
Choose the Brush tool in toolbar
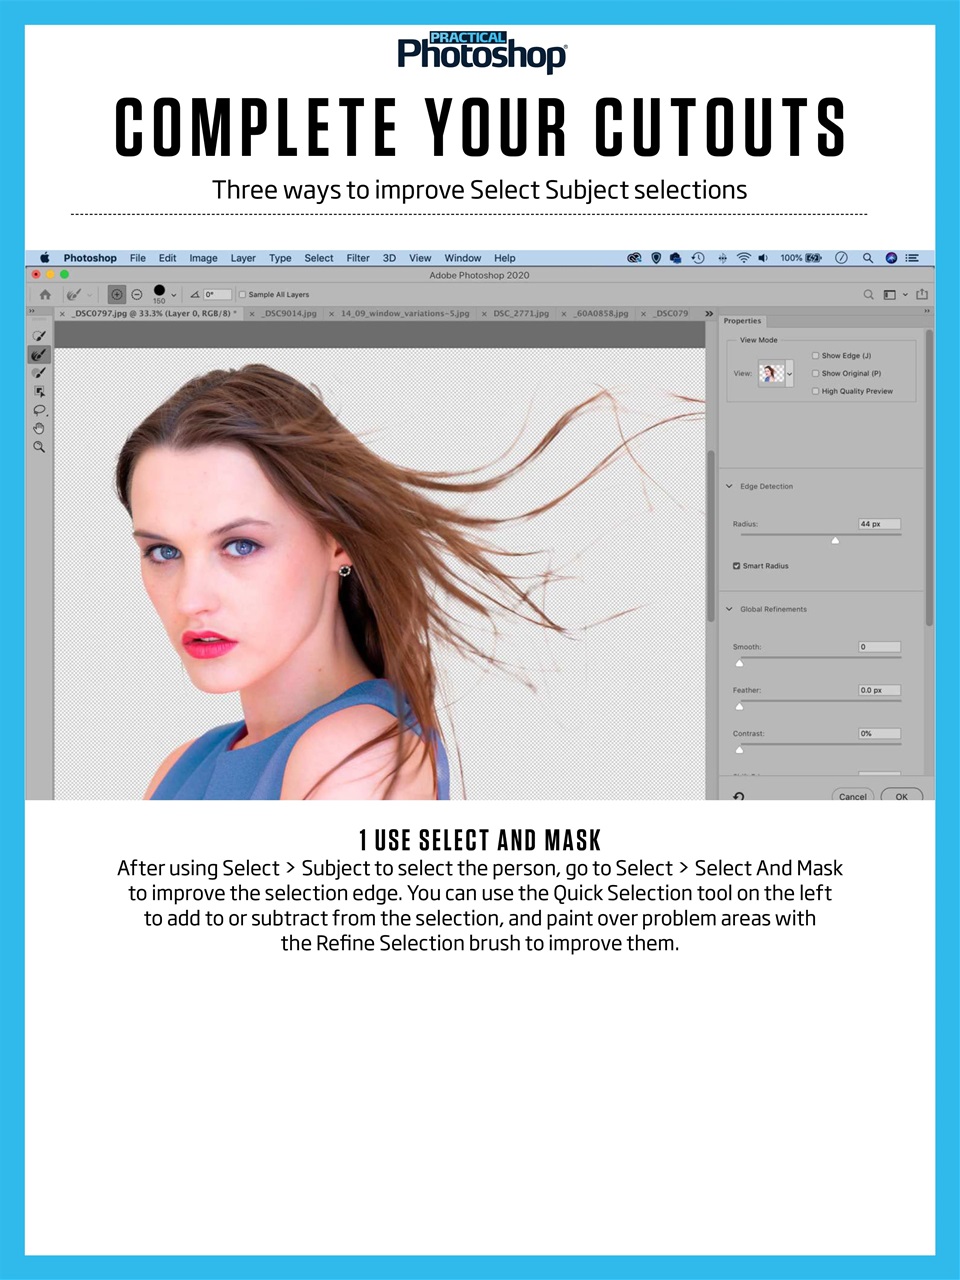tap(39, 372)
